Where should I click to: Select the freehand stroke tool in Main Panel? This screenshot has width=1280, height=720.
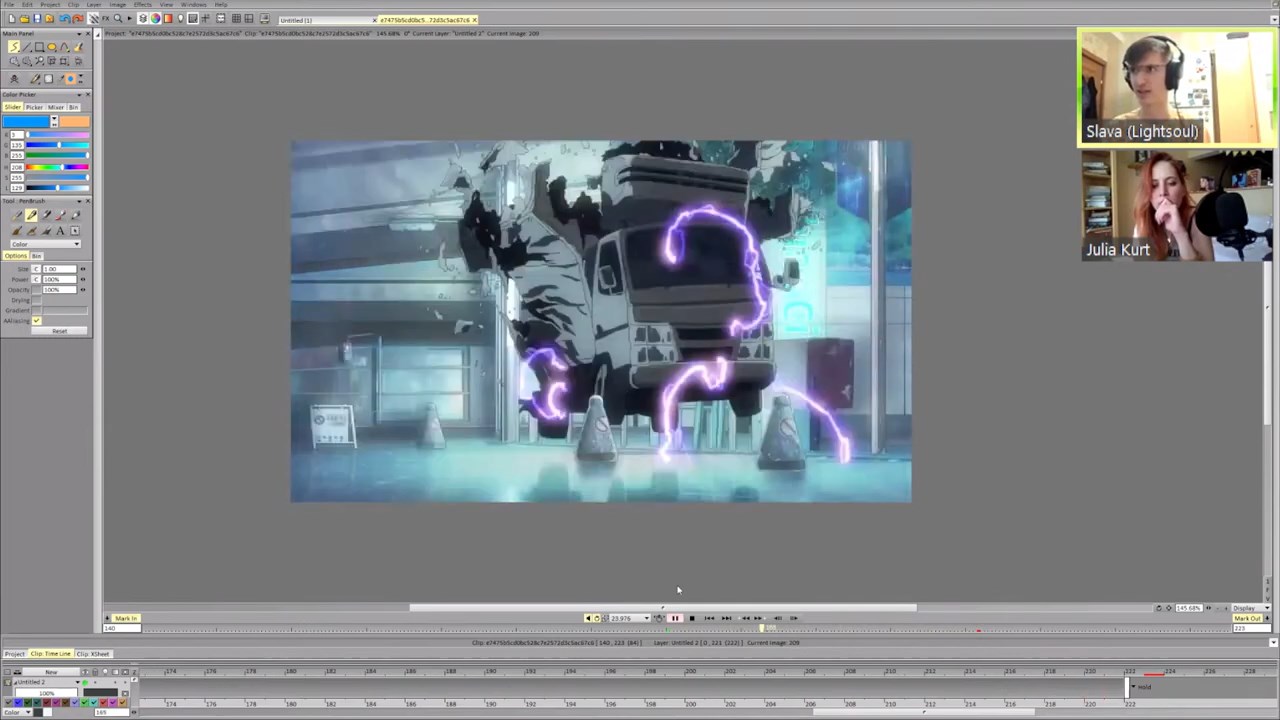14,46
